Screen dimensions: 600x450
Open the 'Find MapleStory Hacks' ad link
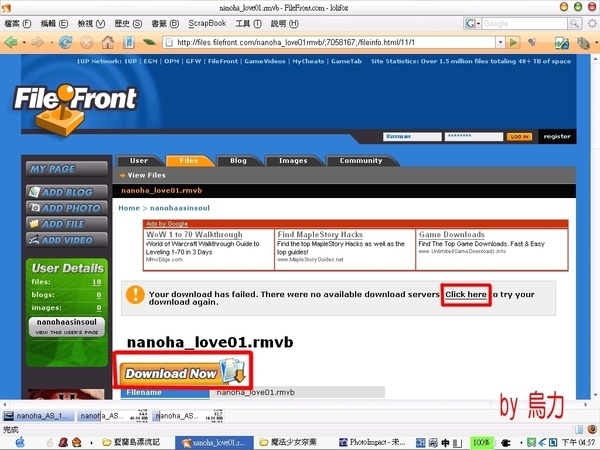coord(320,235)
